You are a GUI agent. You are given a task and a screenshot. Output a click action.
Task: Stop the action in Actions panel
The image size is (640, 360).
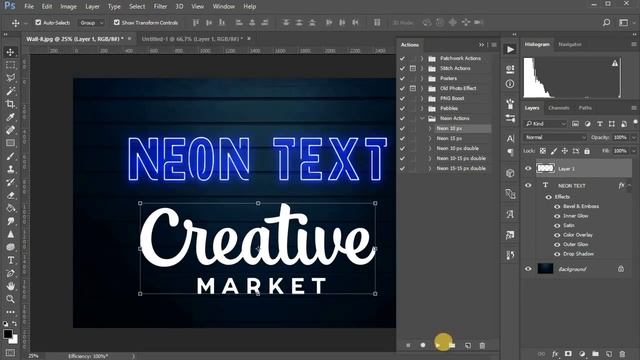click(408, 345)
